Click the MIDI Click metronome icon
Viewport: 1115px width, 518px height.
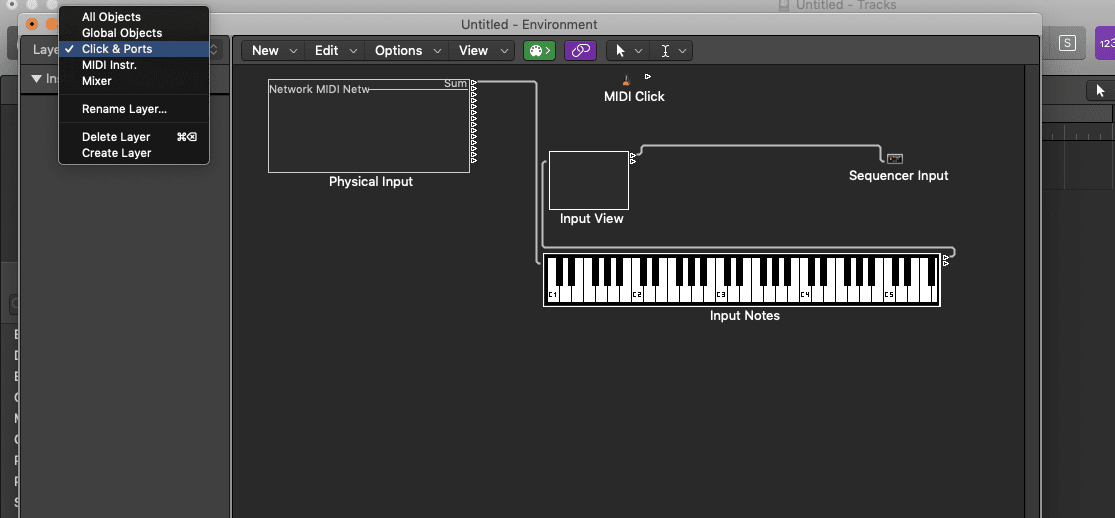pyautogui.click(x=626, y=80)
